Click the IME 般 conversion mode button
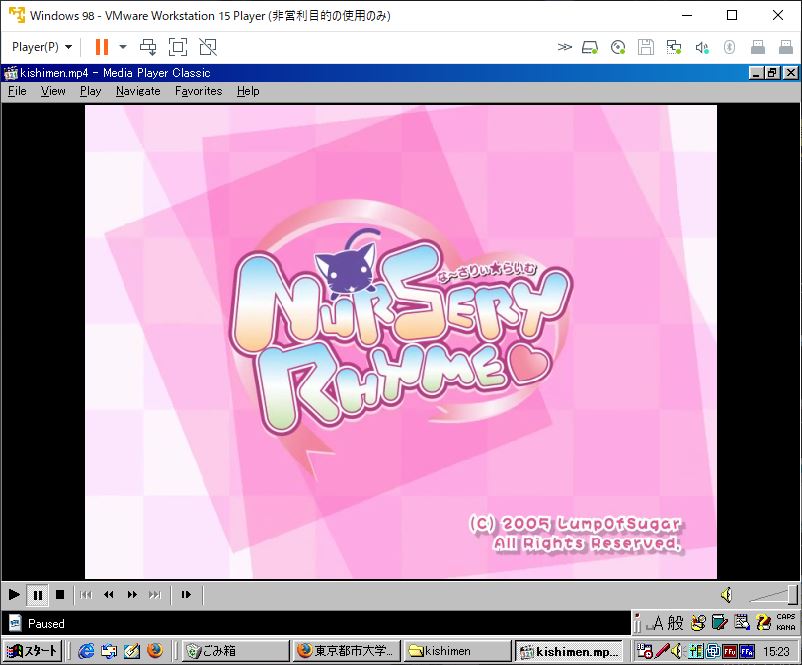The width and height of the screenshot is (802, 665). coord(675,623)
